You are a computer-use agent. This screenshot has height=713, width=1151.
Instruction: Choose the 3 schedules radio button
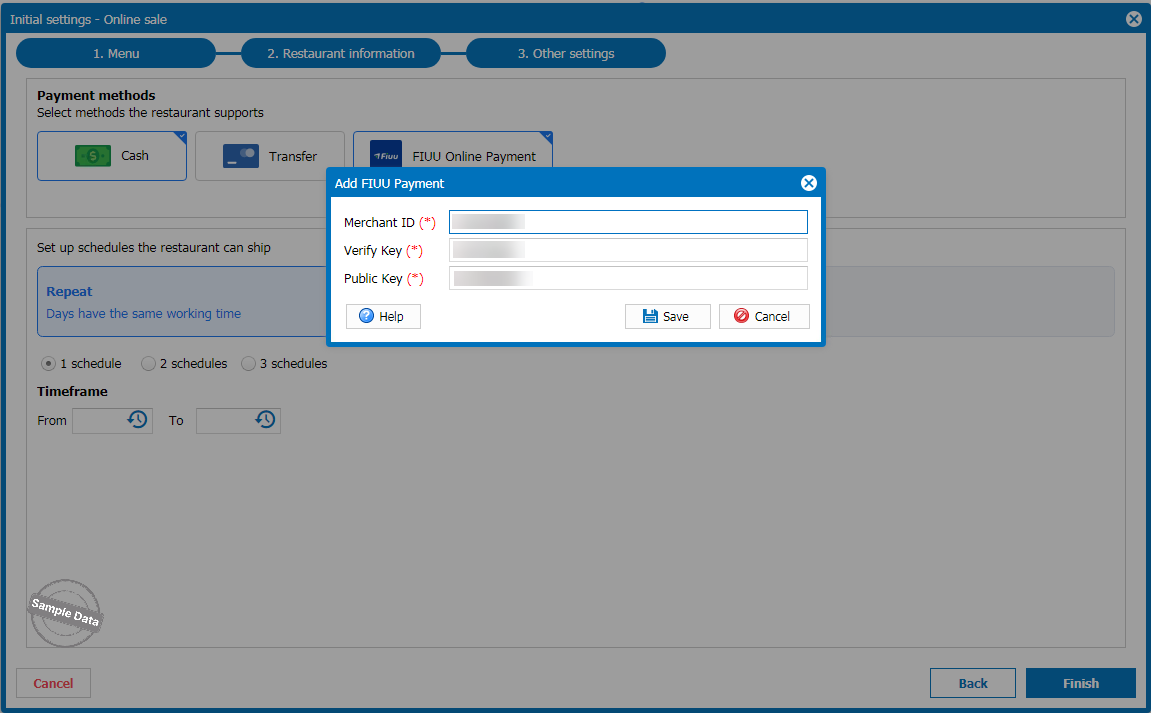tap(249, 364)
